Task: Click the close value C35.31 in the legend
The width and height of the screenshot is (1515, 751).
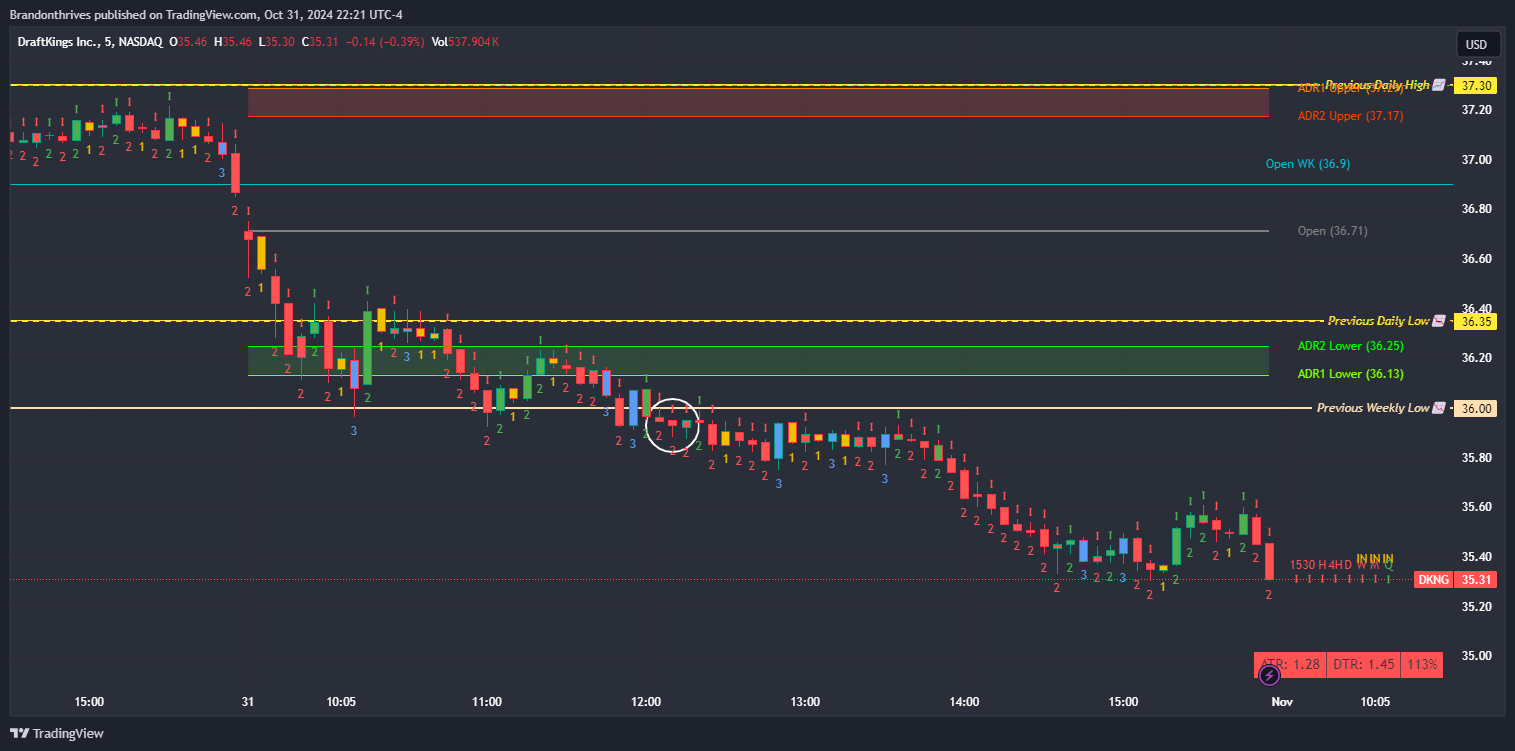Action: (x=320, y=42)
